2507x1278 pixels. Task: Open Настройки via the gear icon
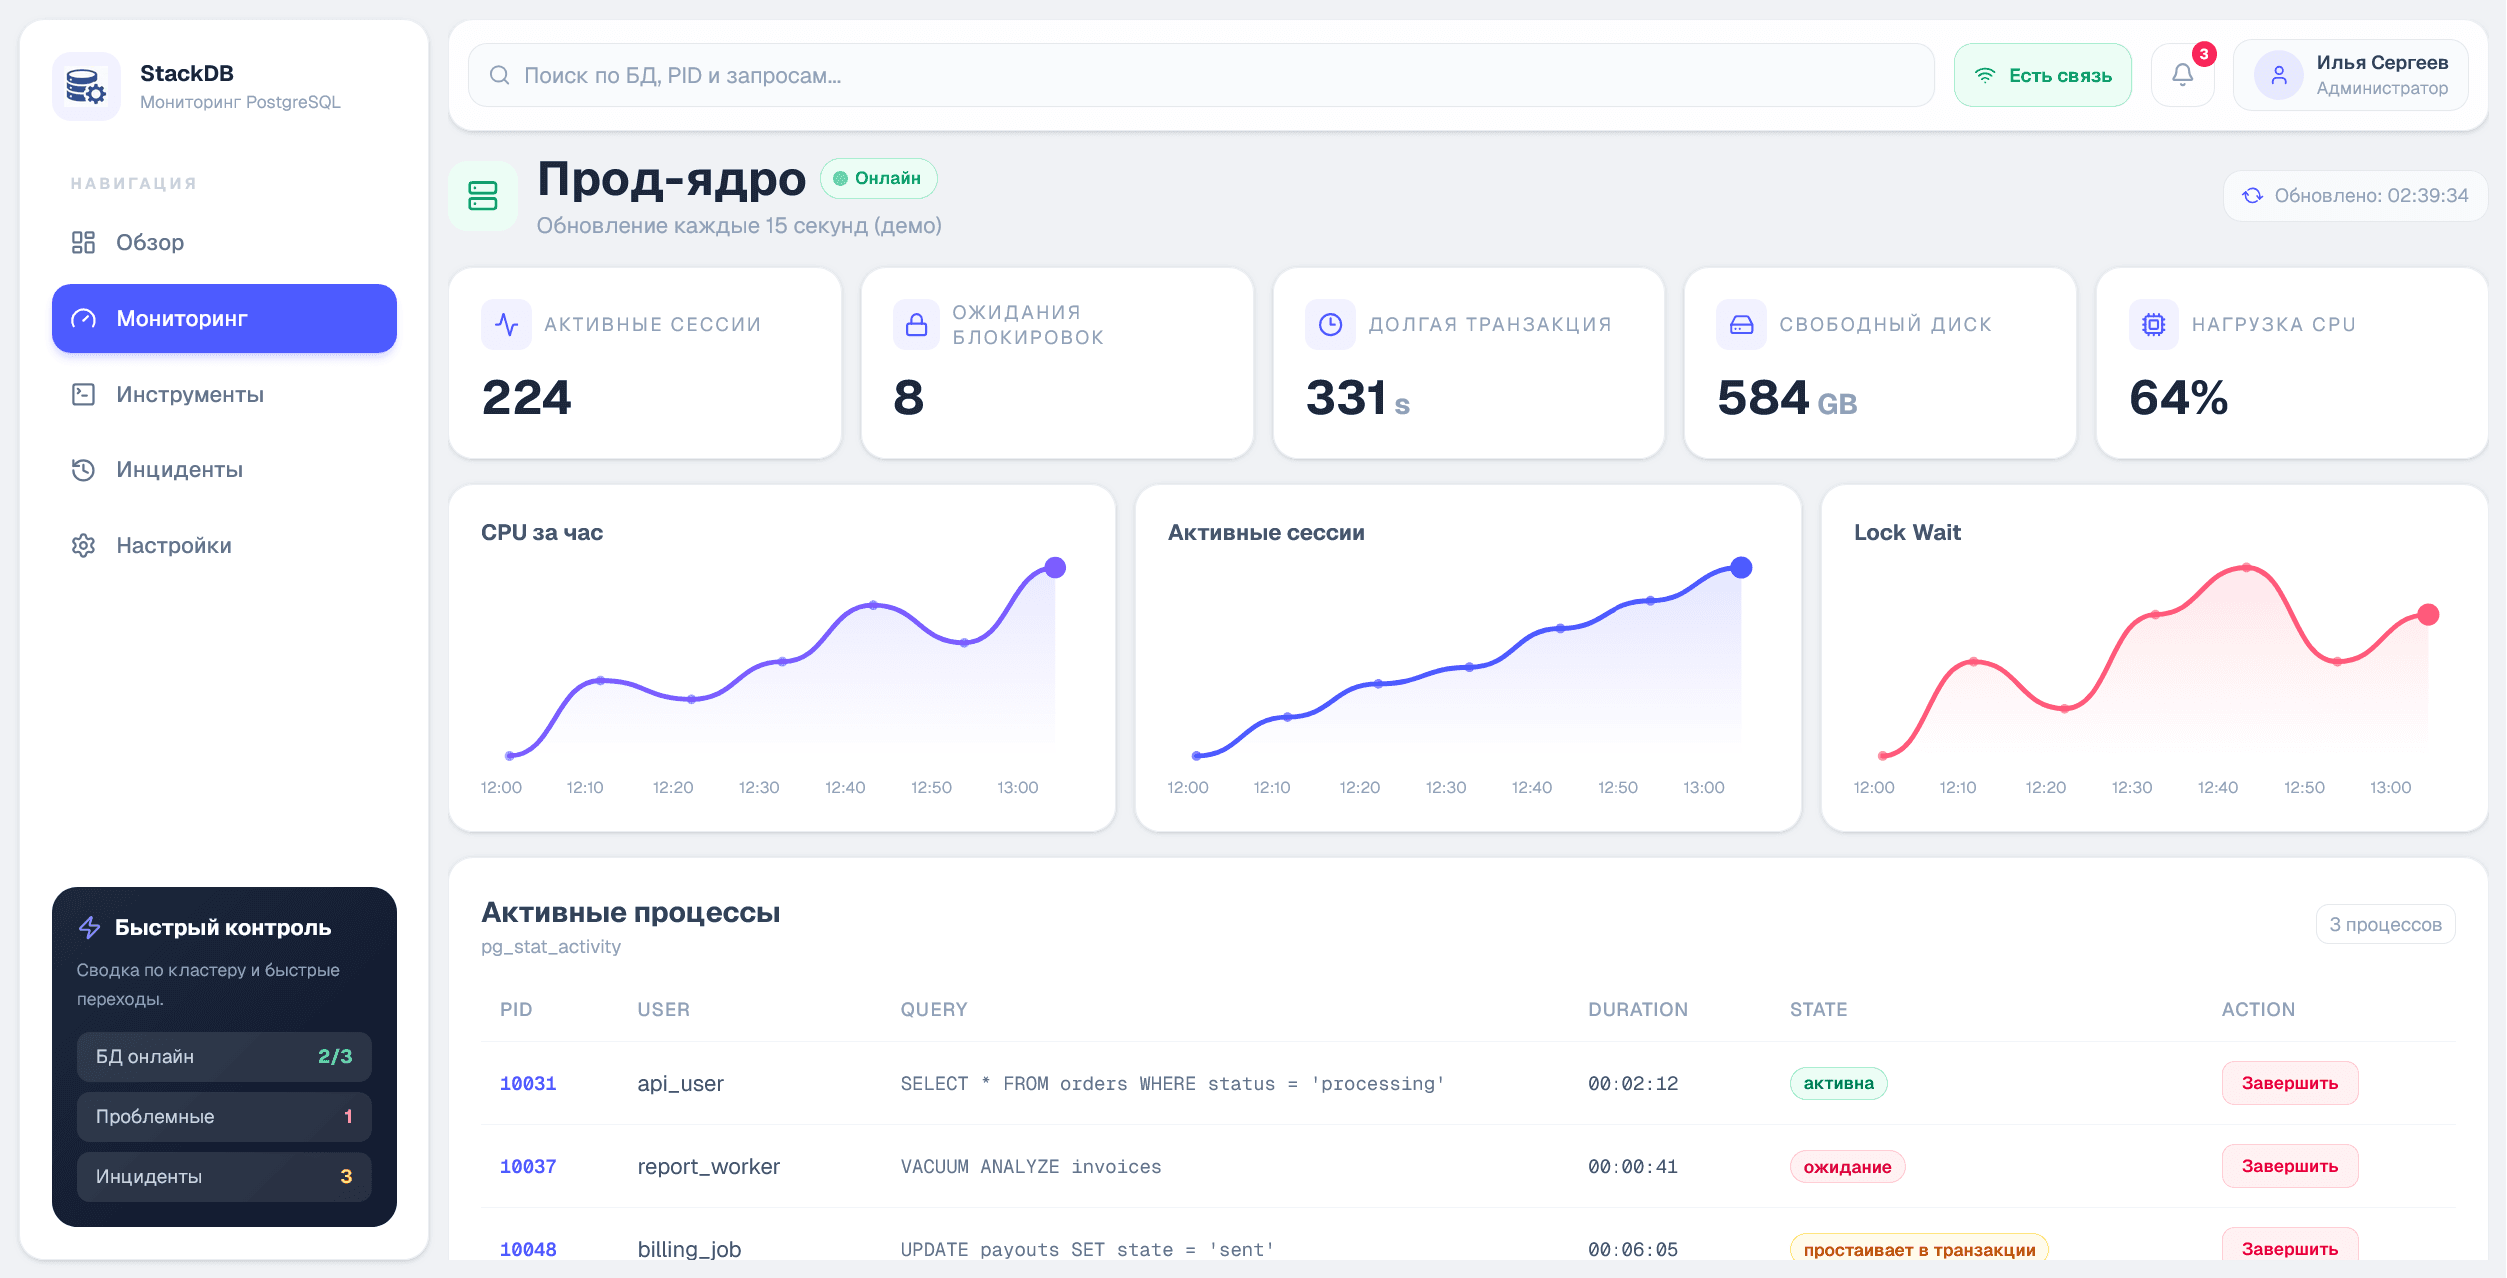(84, 545)
